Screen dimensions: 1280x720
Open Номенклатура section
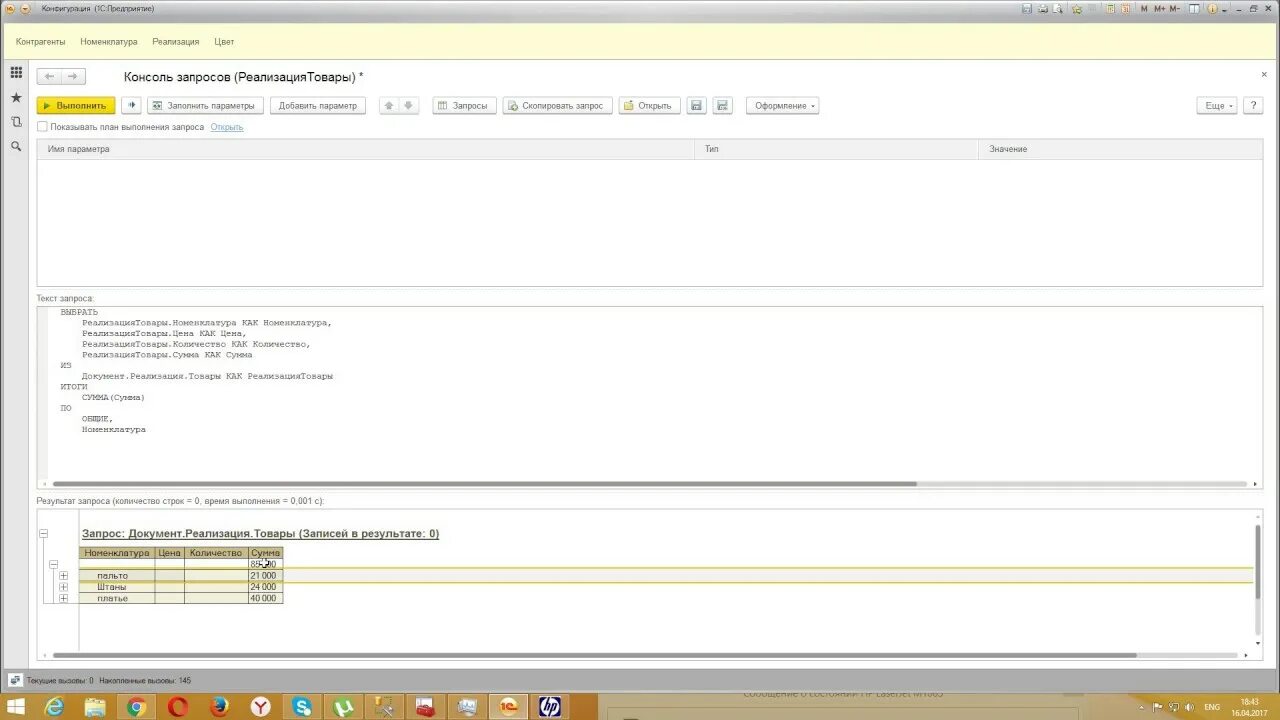109,42
